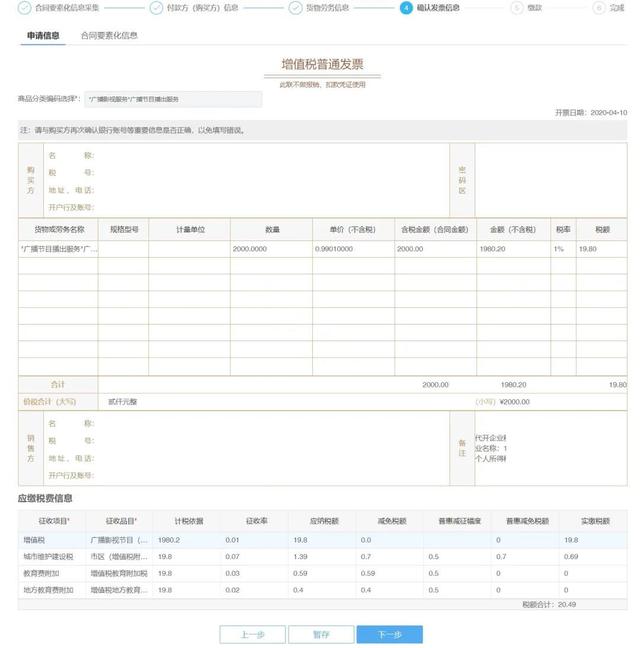Image resolution: width=640 pixels, height=648 pixels.
Task: Select the 增值税 row in tax table
Action: [322, 540]
